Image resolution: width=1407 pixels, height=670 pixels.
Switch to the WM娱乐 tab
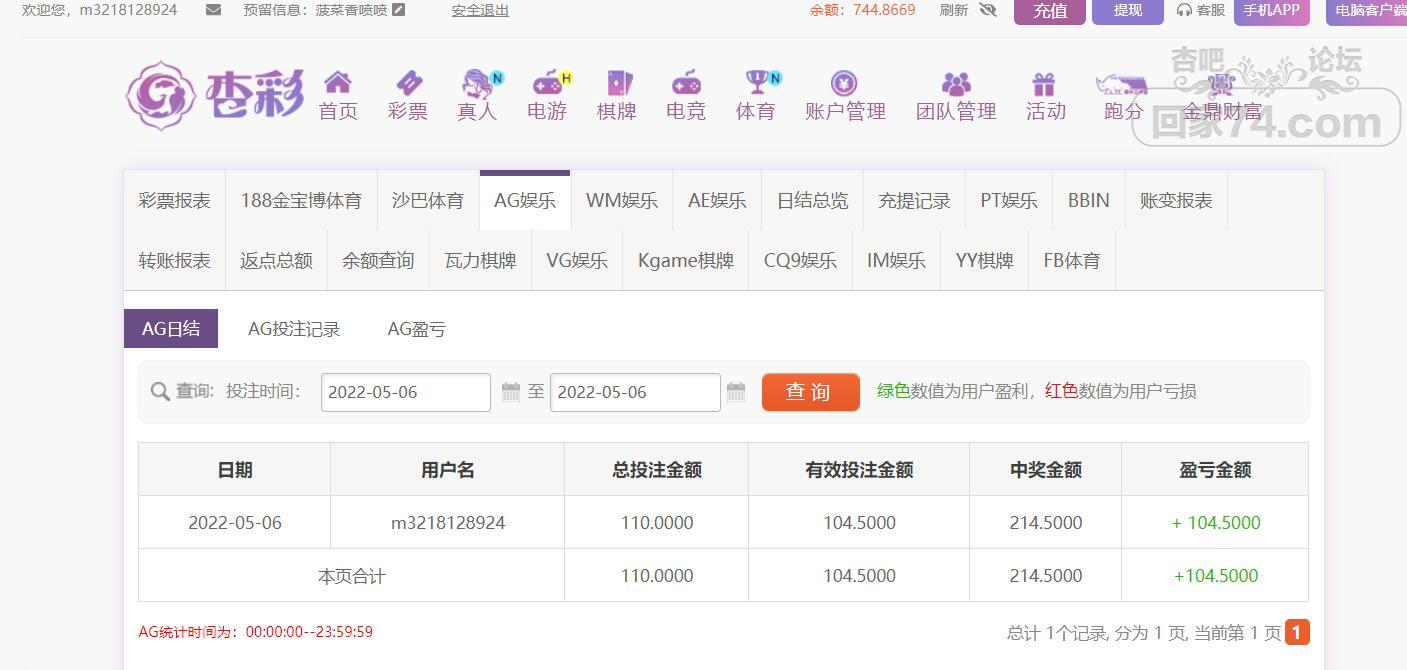[x=622, y=201]
